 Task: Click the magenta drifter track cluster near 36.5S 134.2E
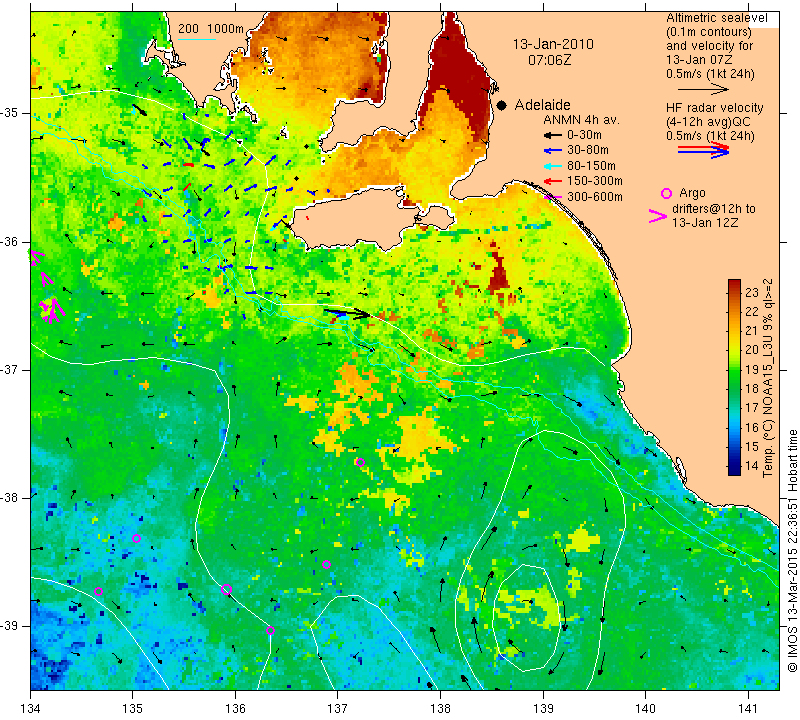pos(52,310)
